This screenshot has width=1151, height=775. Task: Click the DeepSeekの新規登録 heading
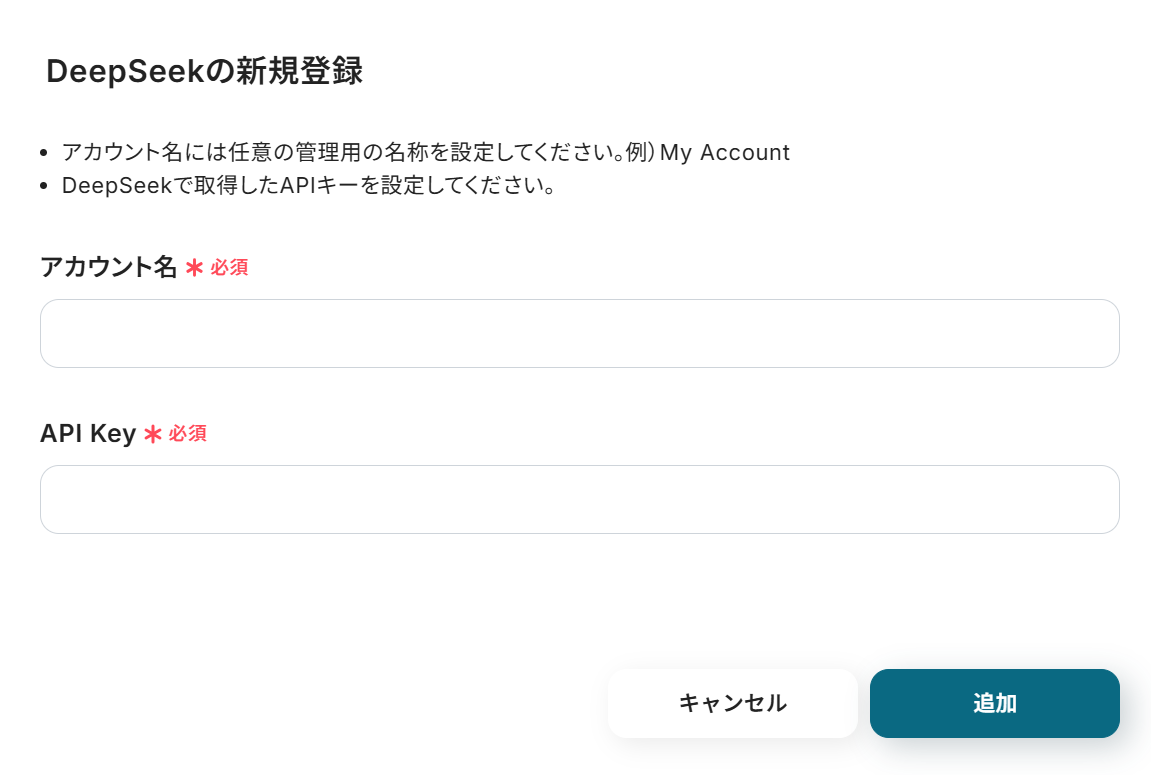tap(204, 72)
